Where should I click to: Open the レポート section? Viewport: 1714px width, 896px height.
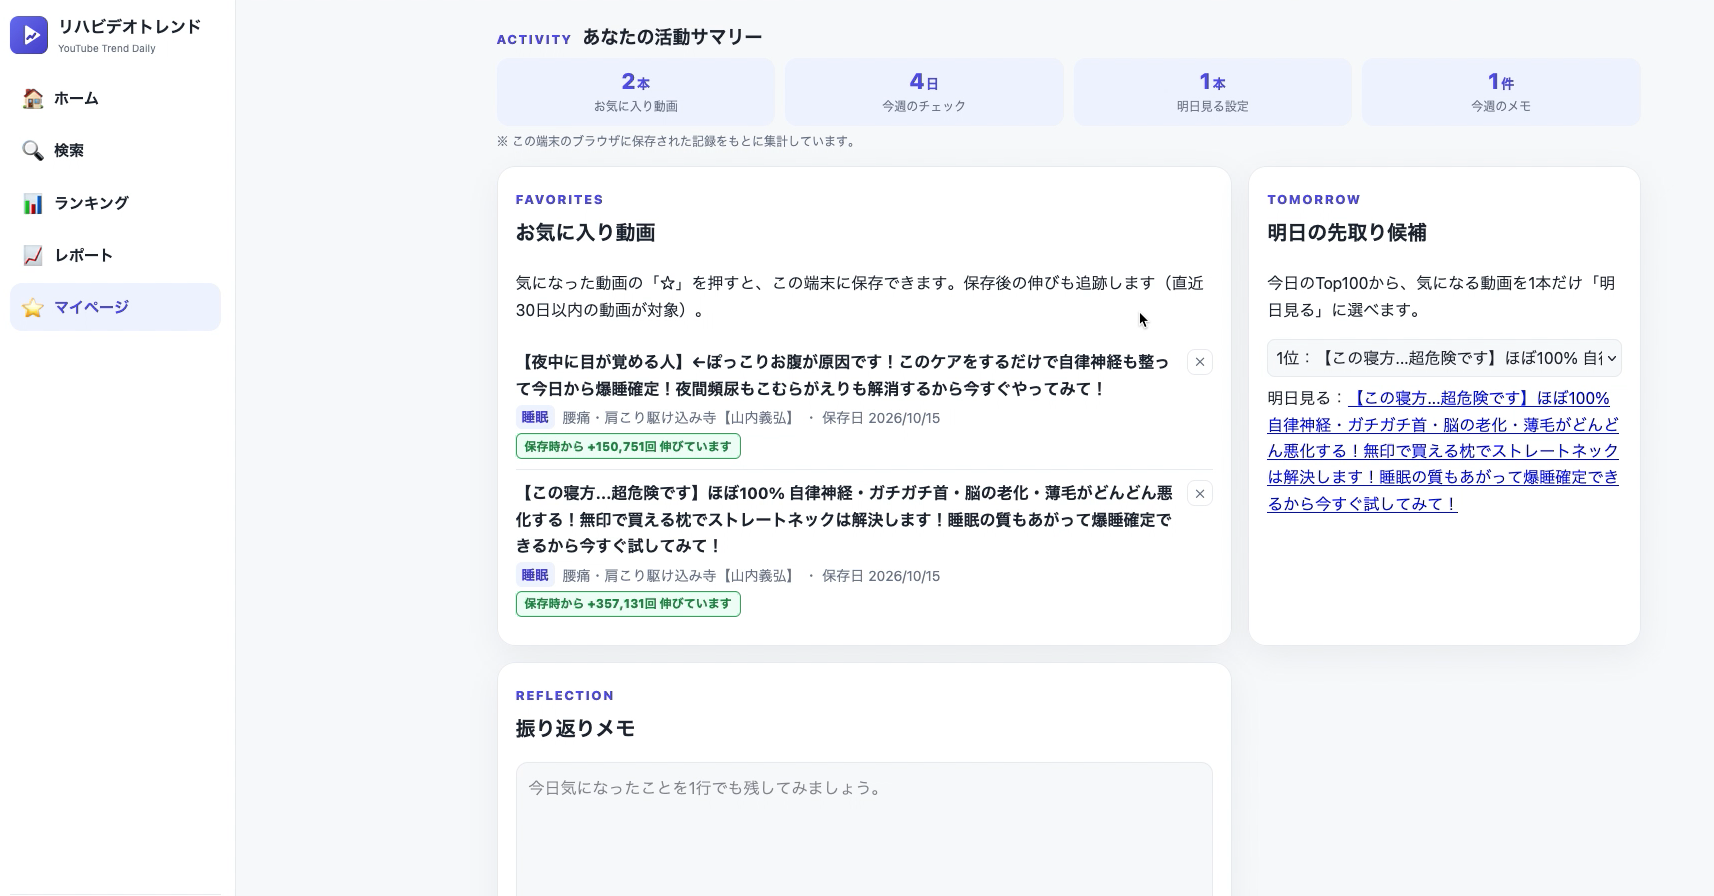pos(115,255)
